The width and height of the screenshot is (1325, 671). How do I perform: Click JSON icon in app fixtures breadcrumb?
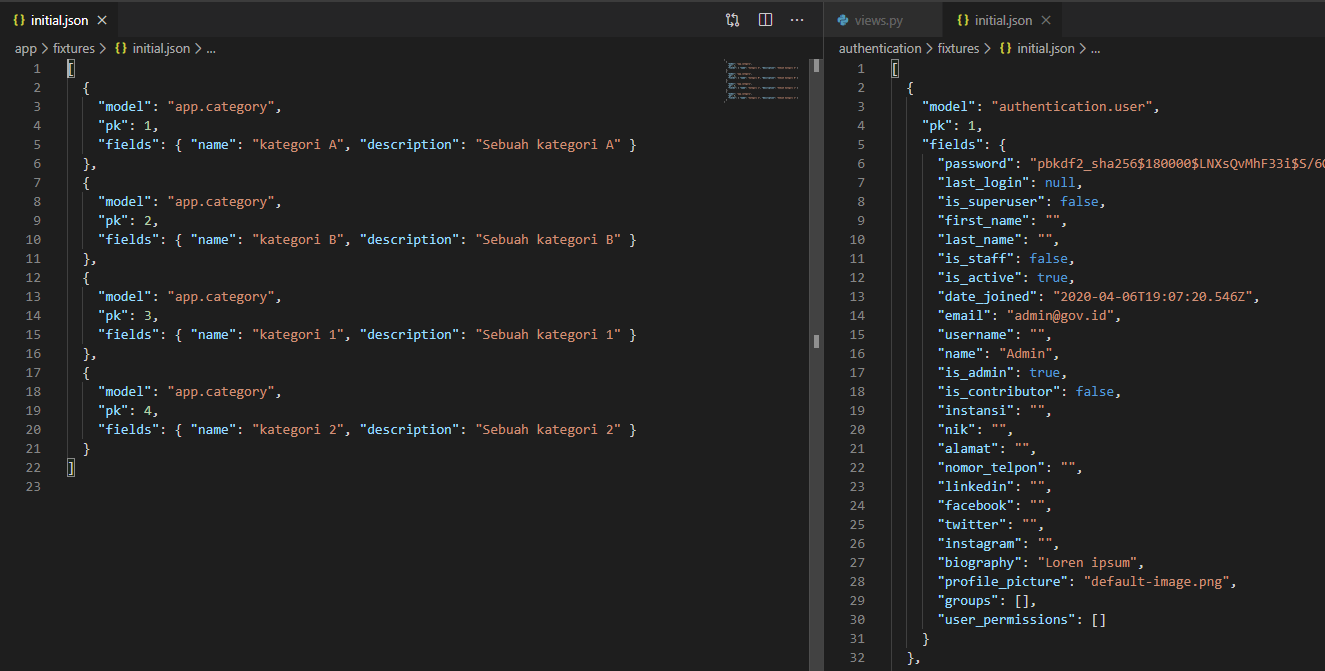(121, 48)
